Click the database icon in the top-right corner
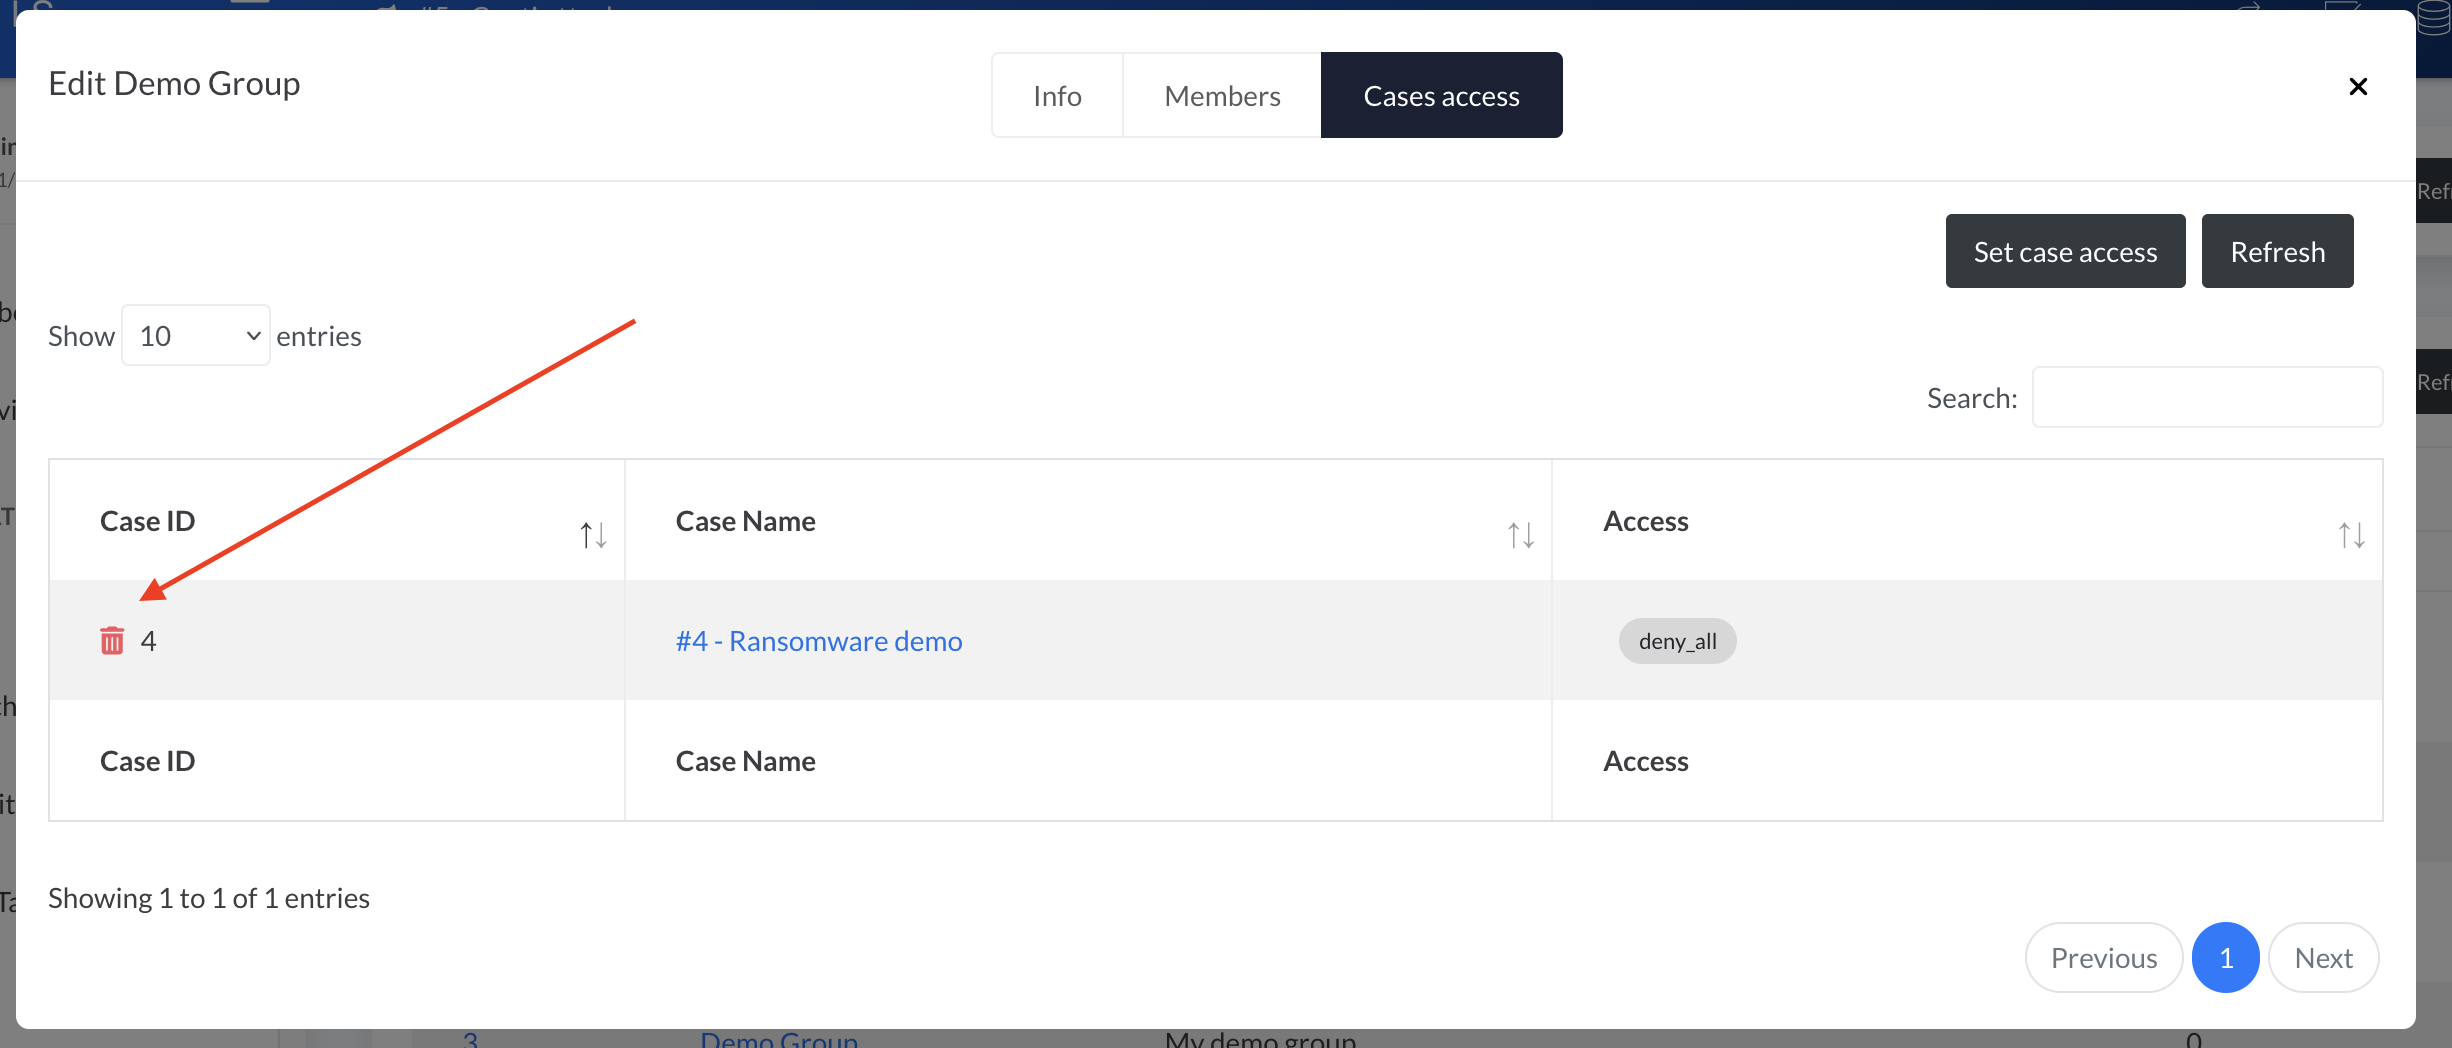The image size is (2452, 1048). (x=2434, y=15)
